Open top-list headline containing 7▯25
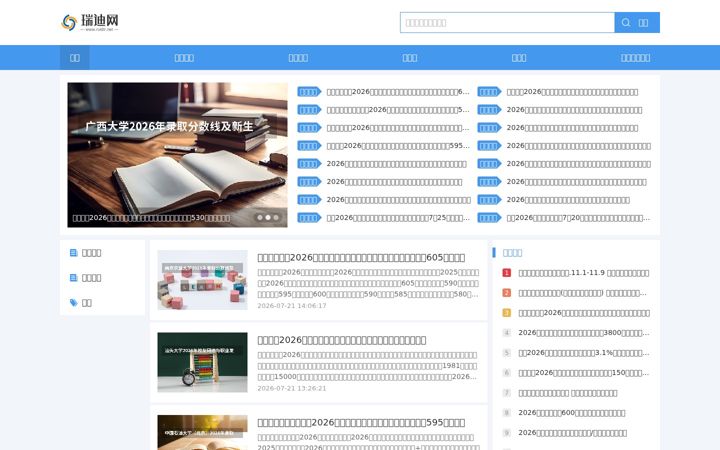 (x=398, y=218)
